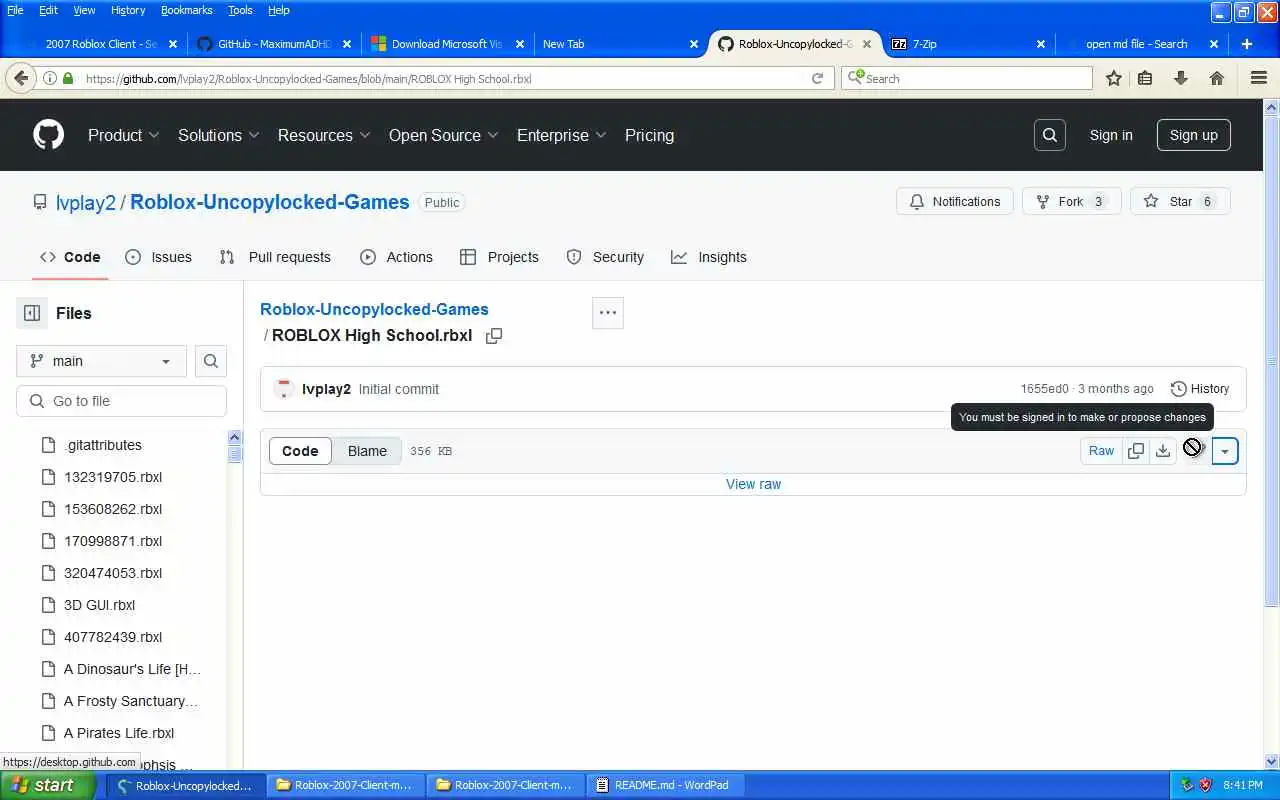Open the Bookmarks menu

tap(186, 10)
